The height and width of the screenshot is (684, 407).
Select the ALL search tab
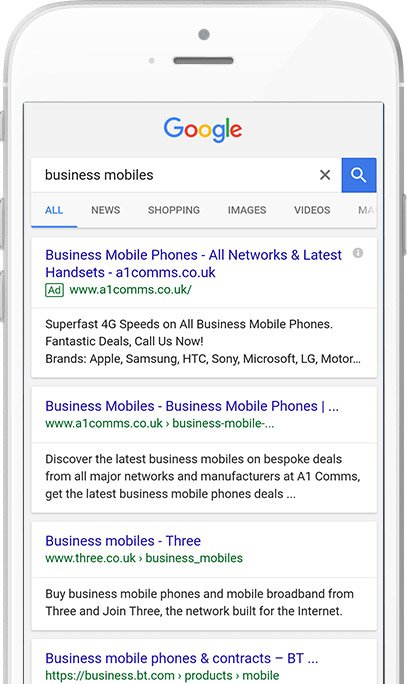pos(54,210)
